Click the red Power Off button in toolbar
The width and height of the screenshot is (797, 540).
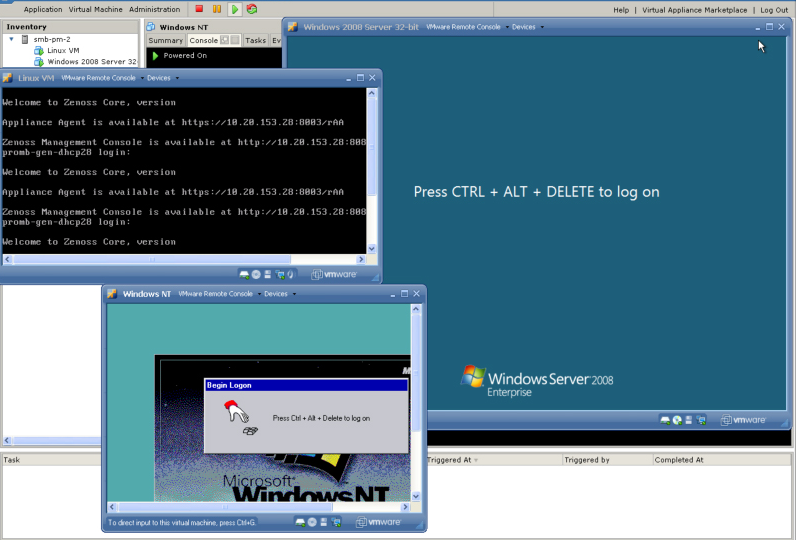point(199,9)
